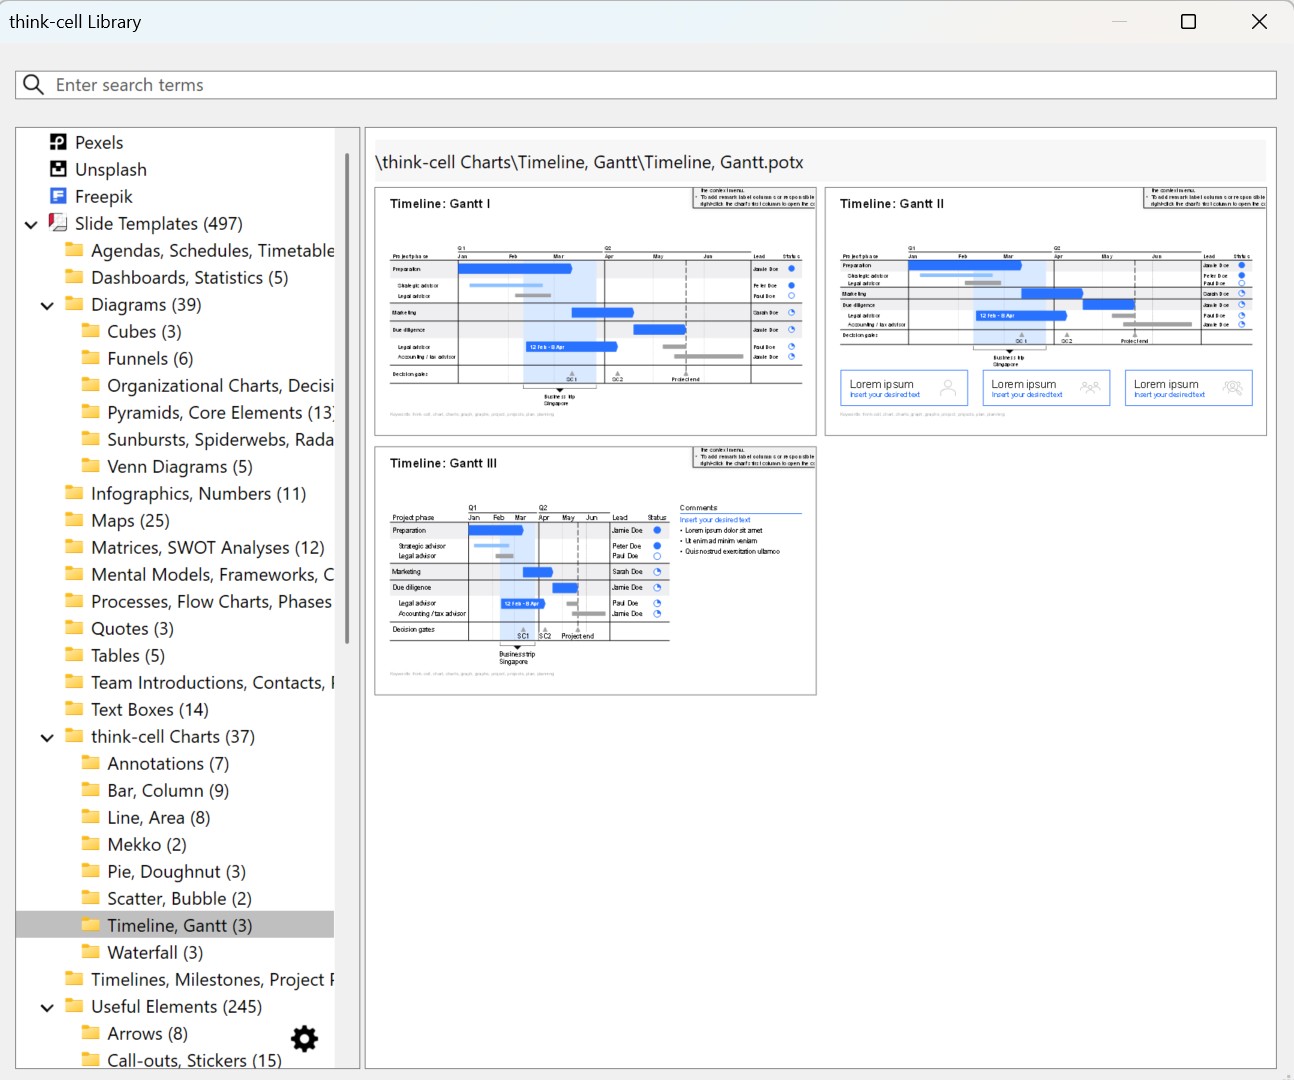Click the Slide Templates library icon
This screenshot has height=1080, width=1294.
58,223
